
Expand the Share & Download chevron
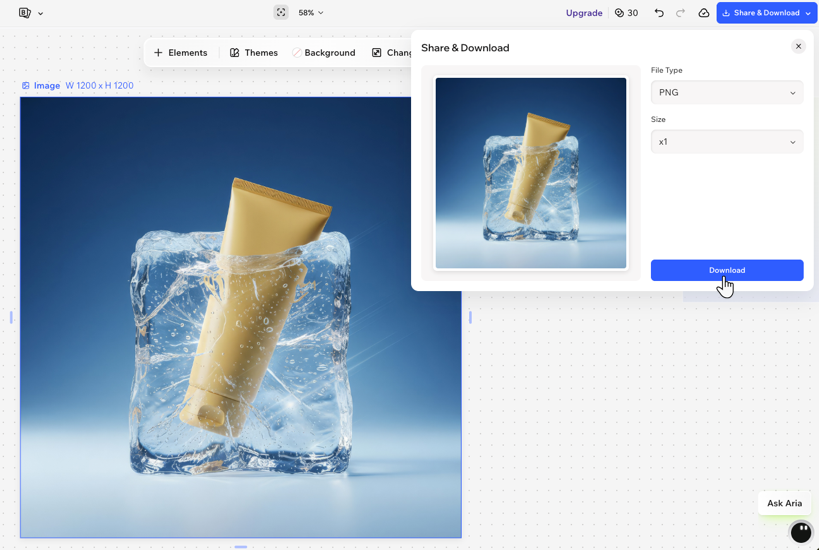[x=808, y=13]
